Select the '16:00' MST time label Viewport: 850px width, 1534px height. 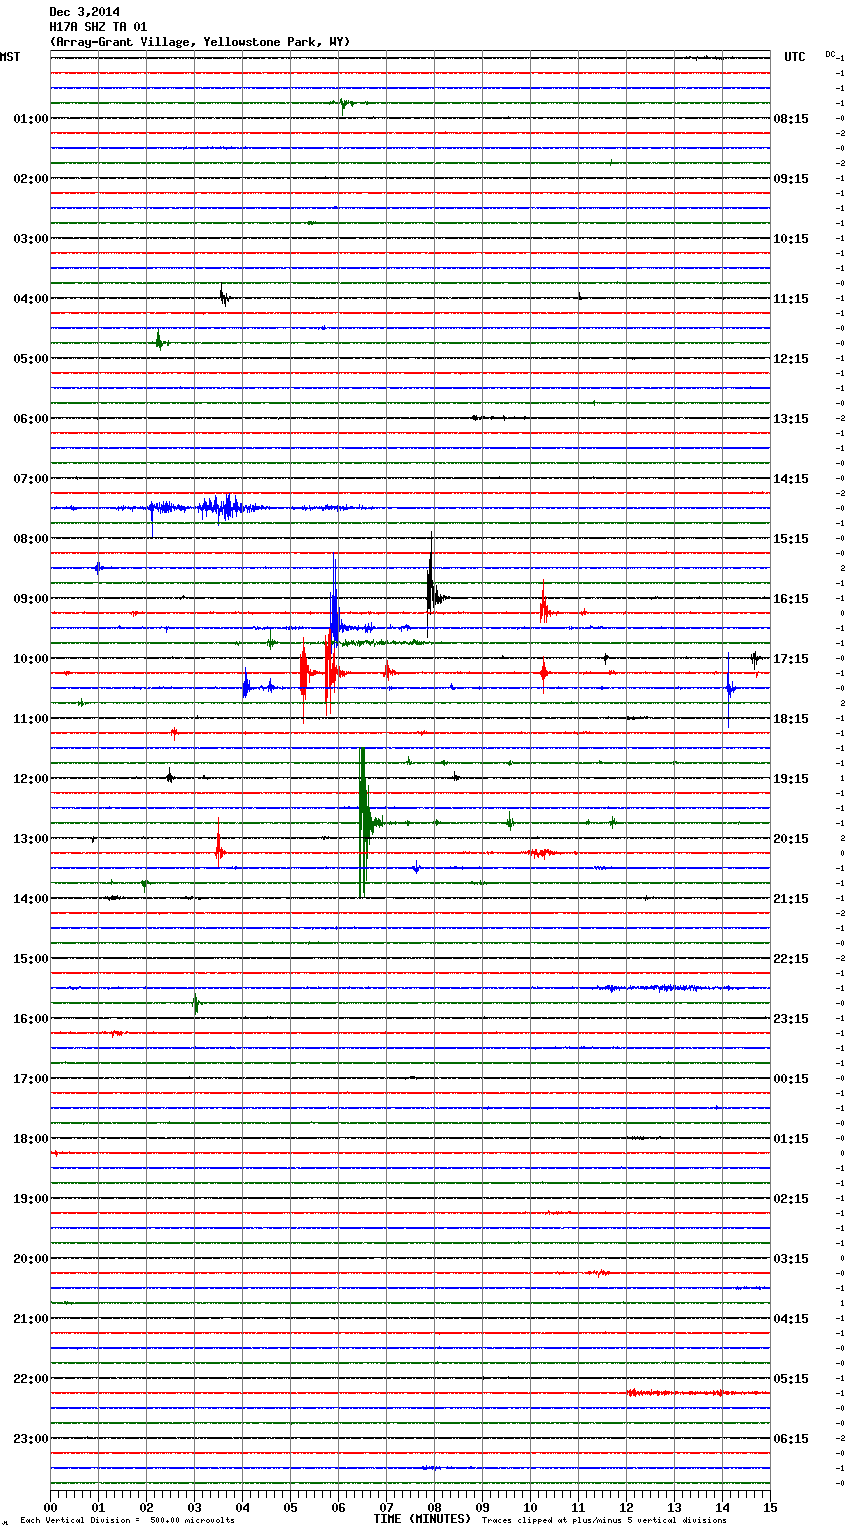[x=31, y=1019]
